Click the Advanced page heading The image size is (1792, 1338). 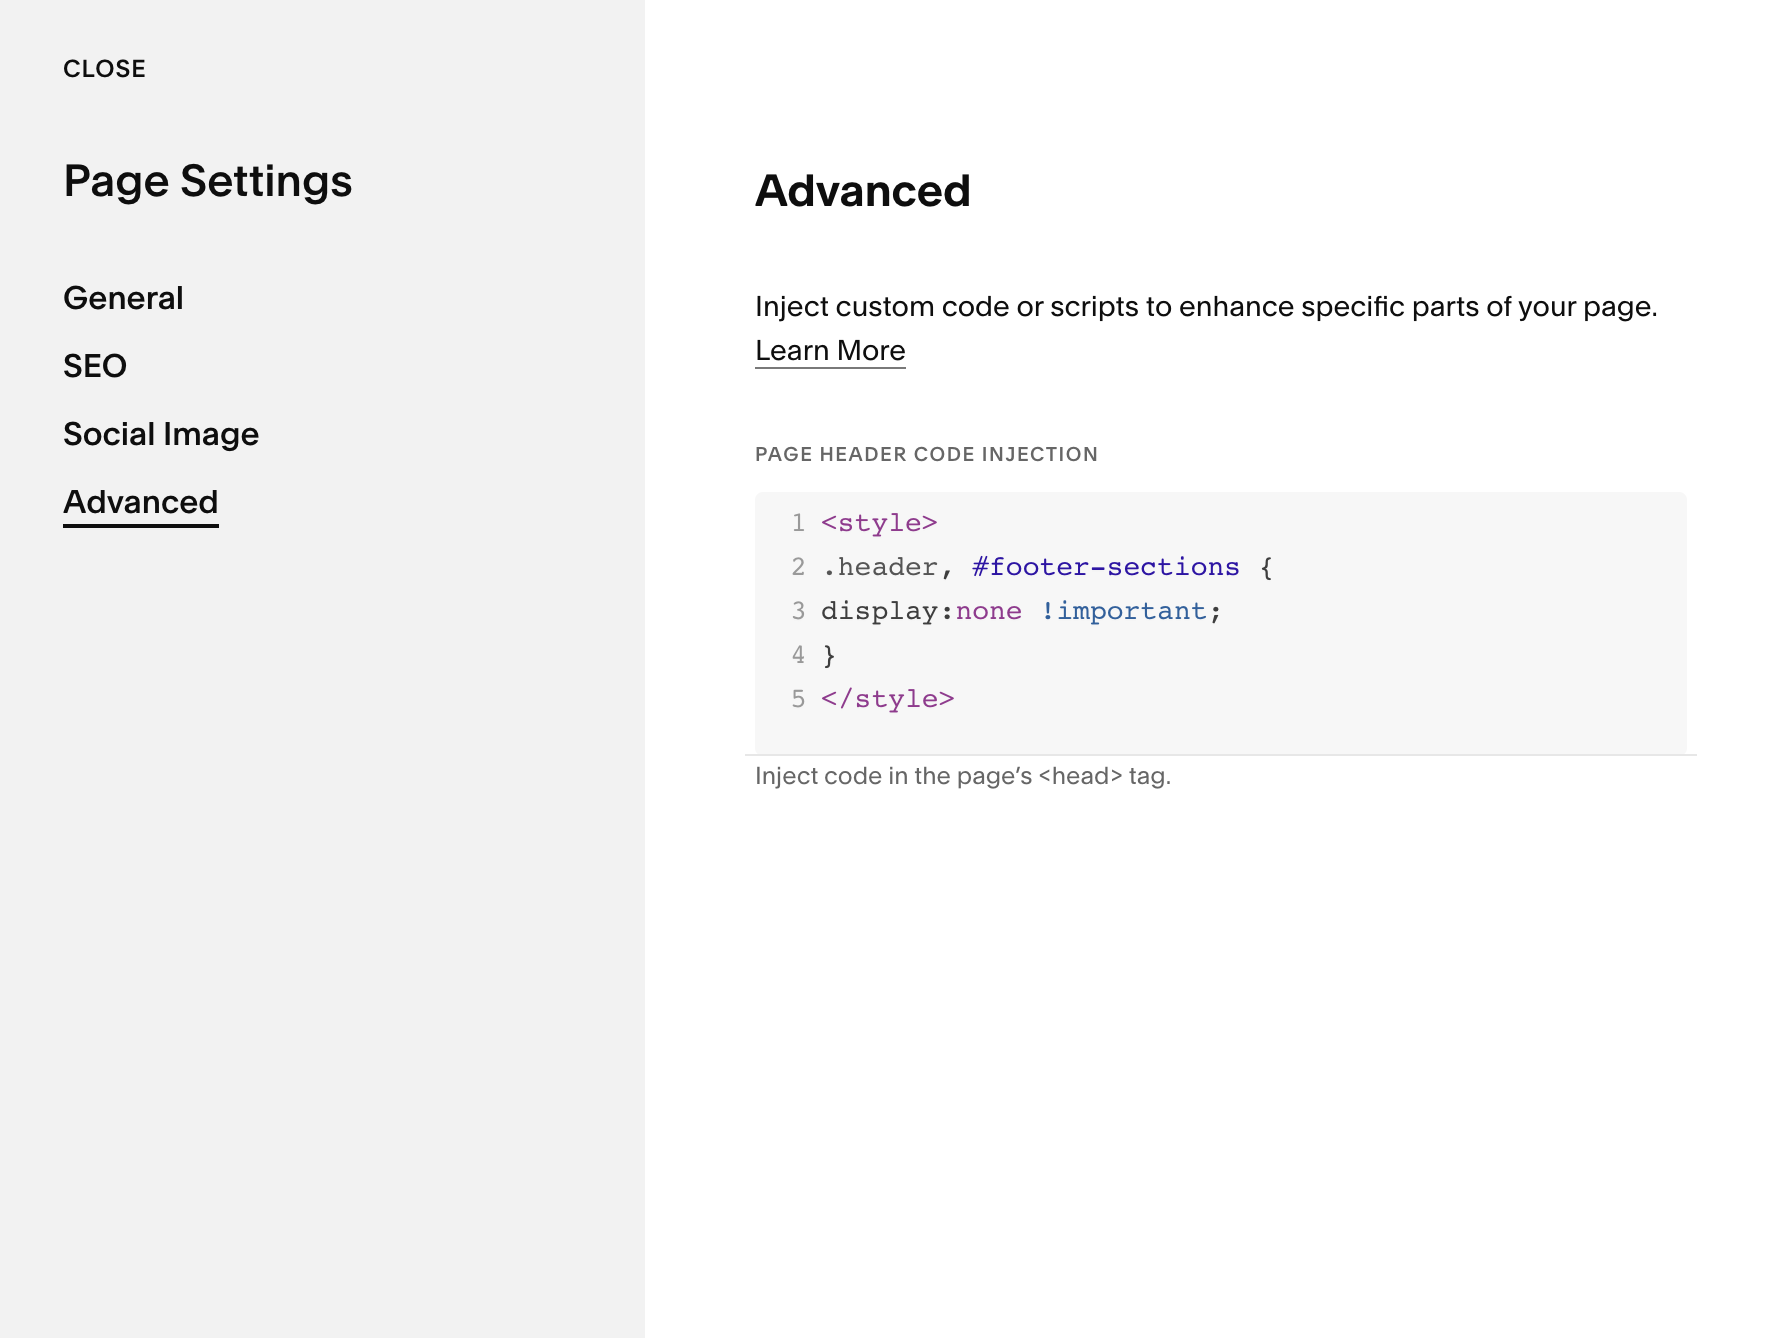tap(863, 190)
